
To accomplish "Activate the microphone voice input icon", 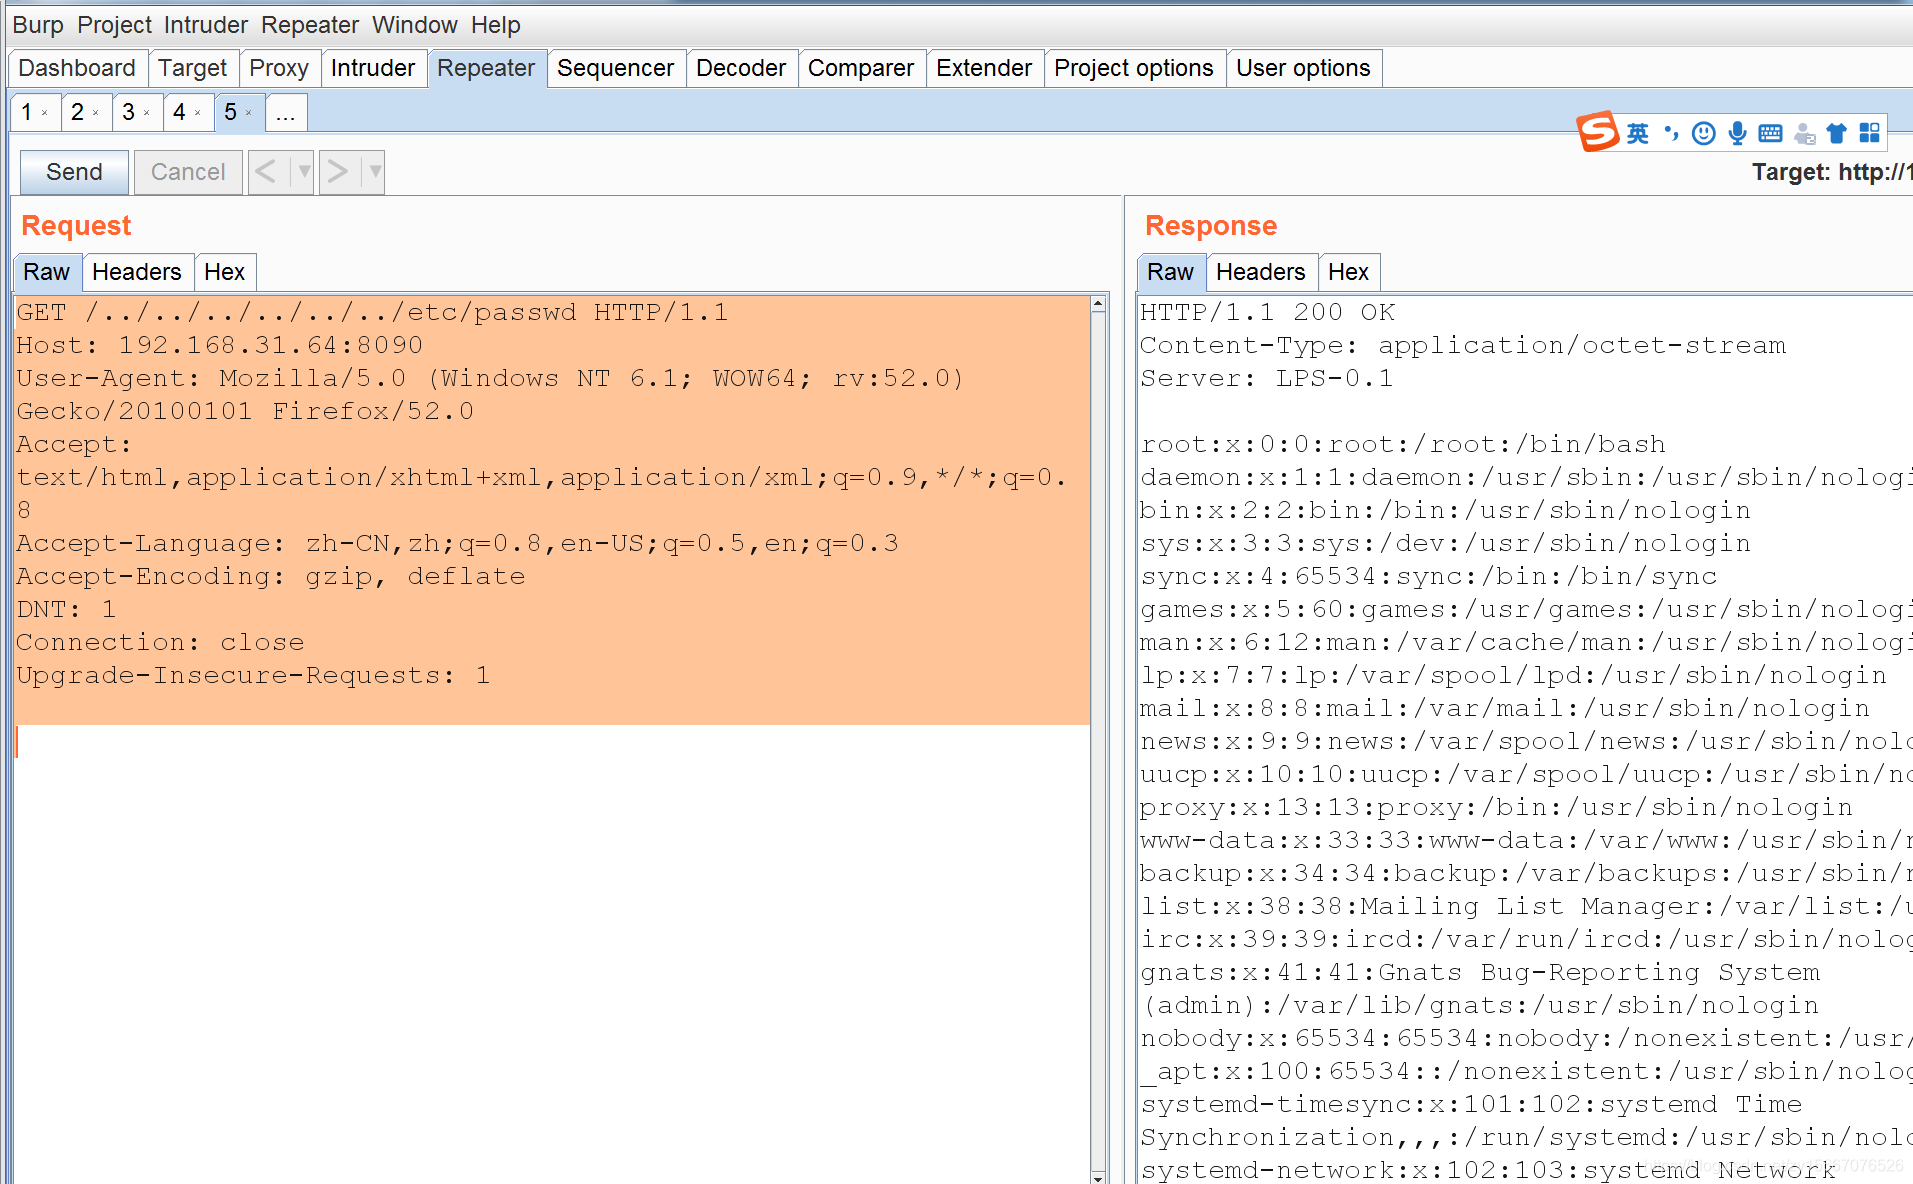I will [1738, 133].
